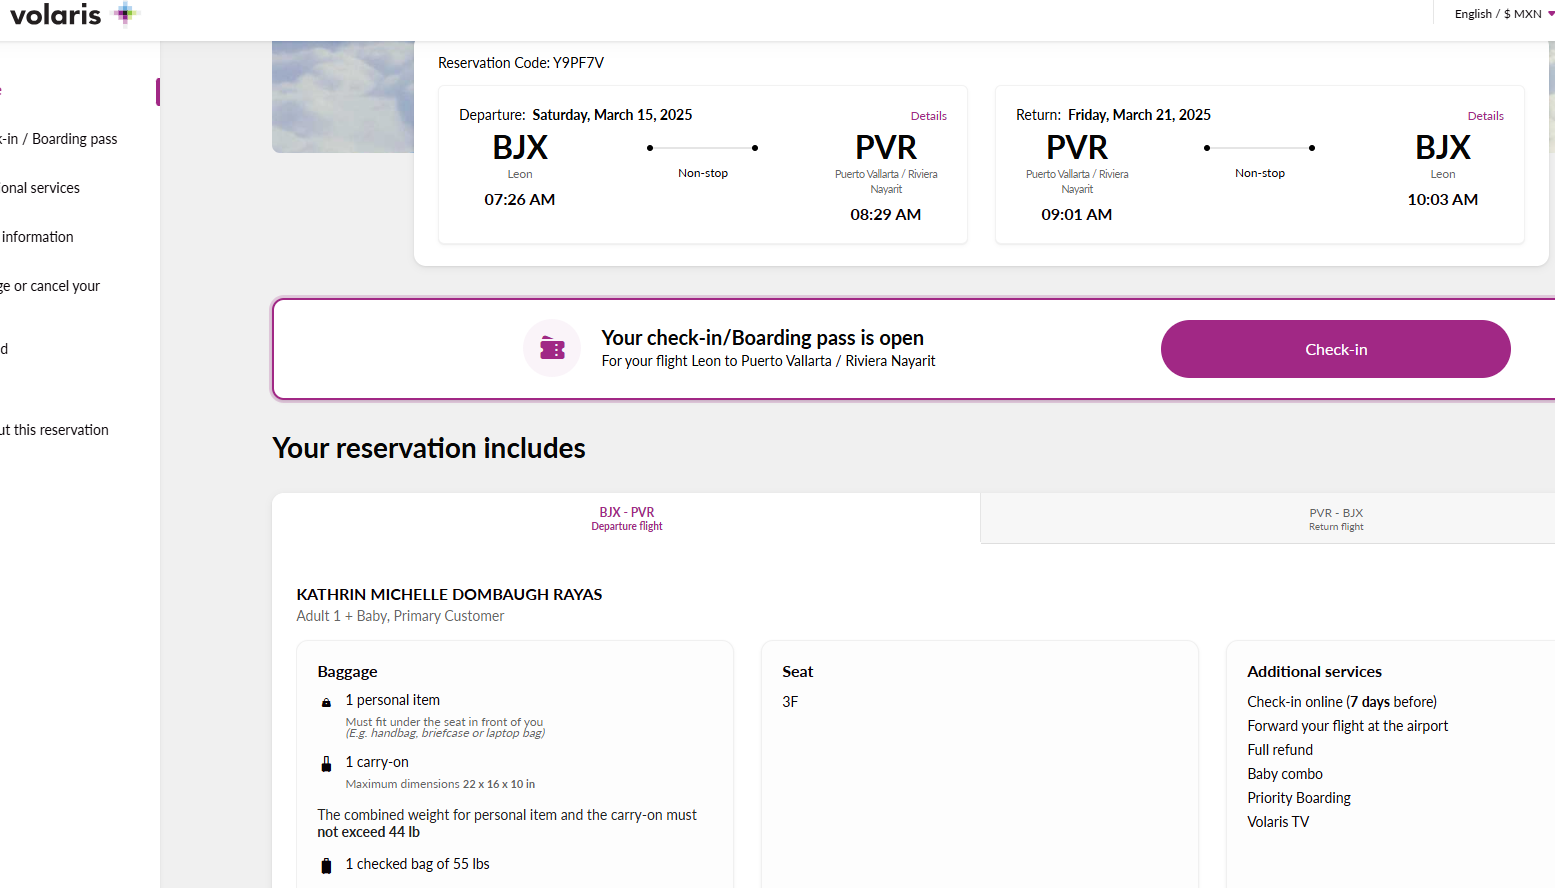Click the sky photo thumbnail above the reservation card
The width and height of the screenshot is (1555, 888).
coord(342,95)
